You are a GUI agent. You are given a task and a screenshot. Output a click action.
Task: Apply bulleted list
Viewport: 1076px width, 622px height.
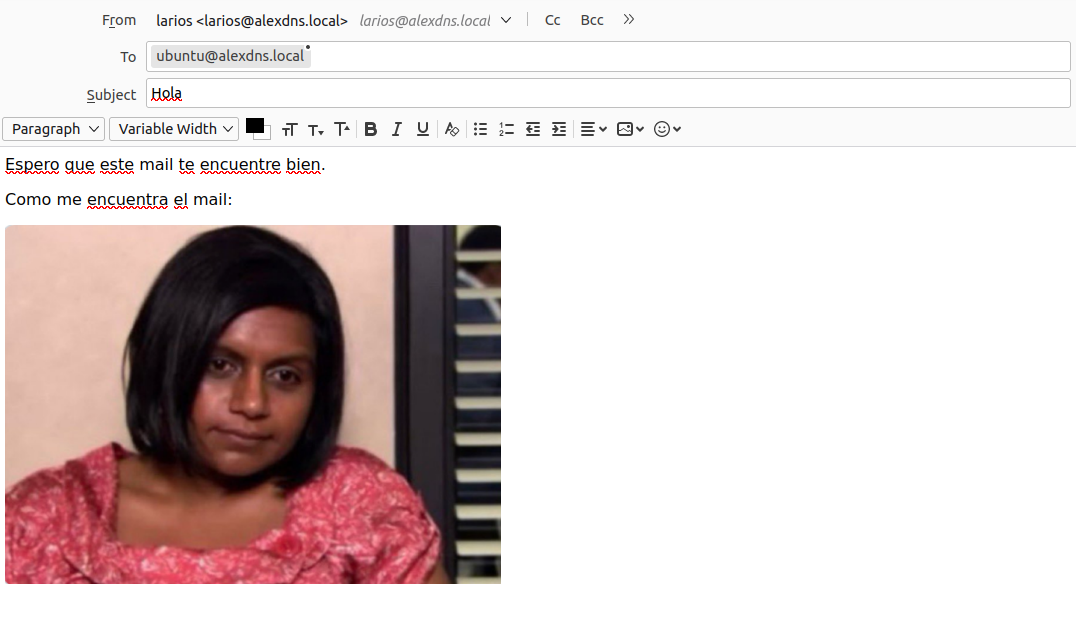click(x=481, y=129)
